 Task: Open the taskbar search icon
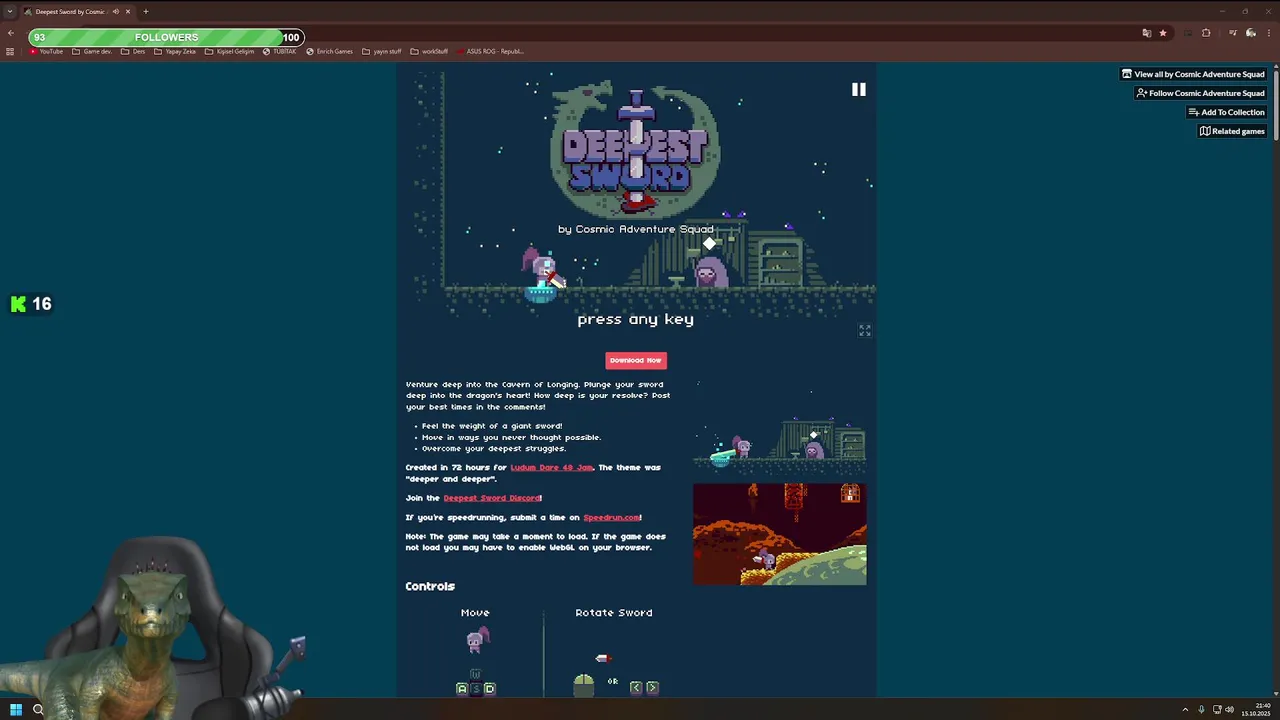pos(38,710)
